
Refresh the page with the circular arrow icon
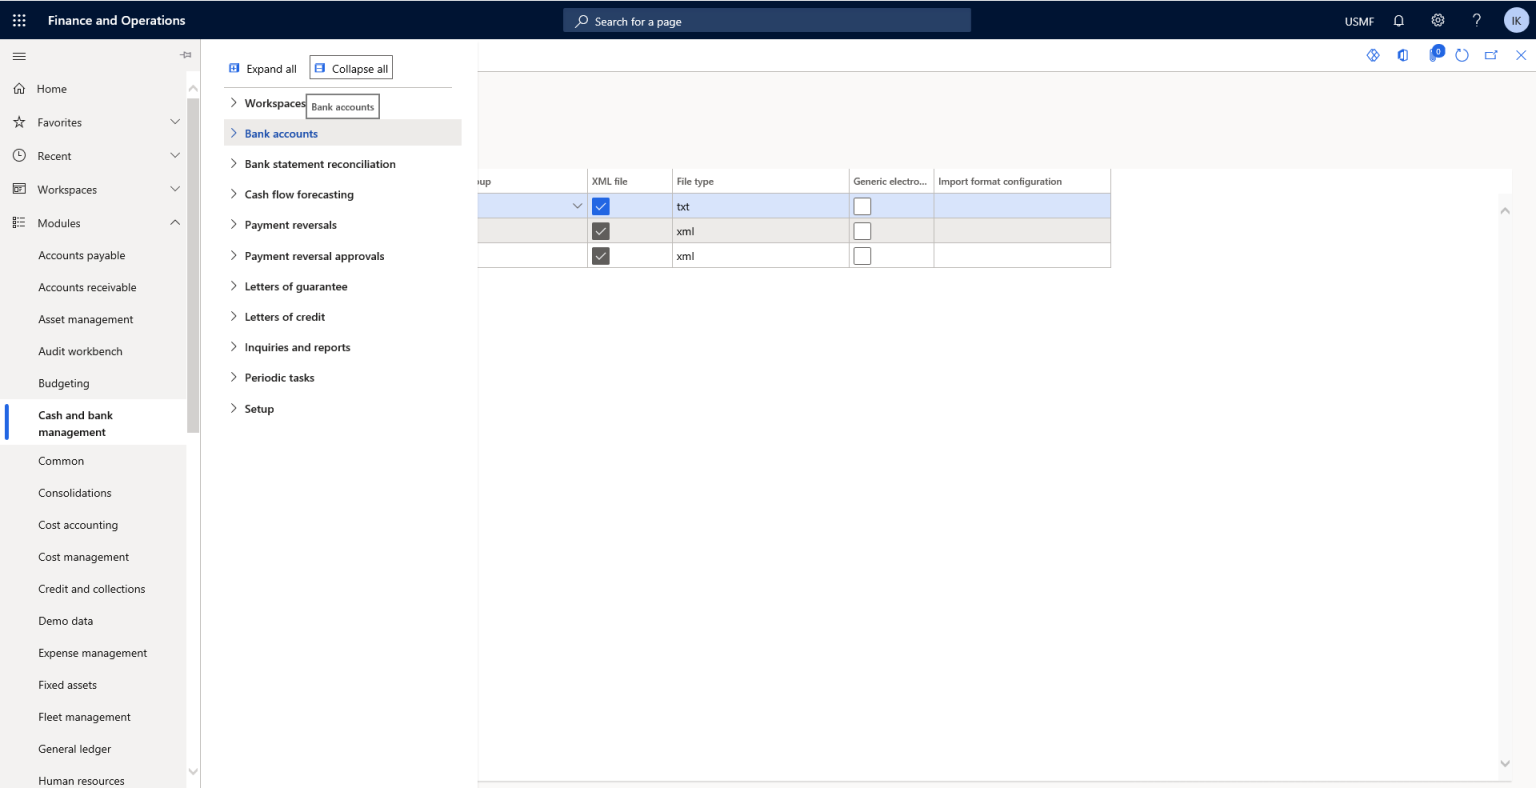pyautogui.click(x=1462, y=55)
